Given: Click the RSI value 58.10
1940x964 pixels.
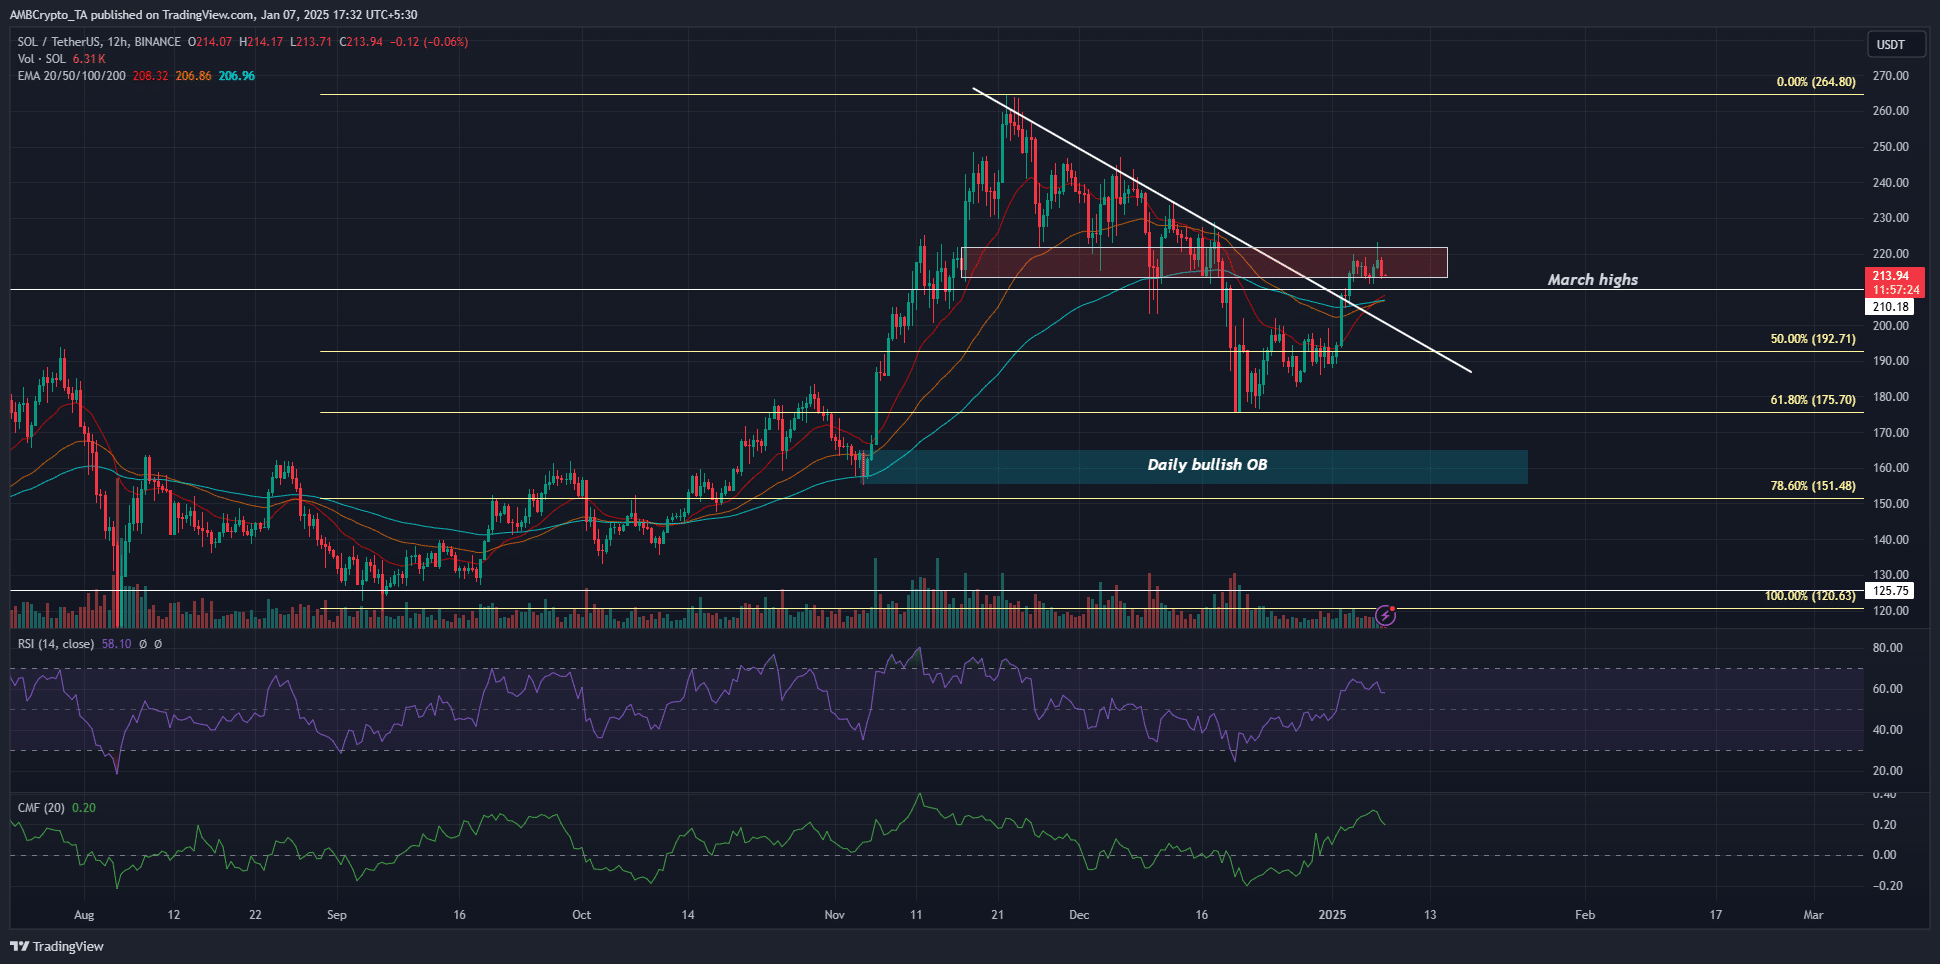Looking at the screenshot, I should pos(116,644).
